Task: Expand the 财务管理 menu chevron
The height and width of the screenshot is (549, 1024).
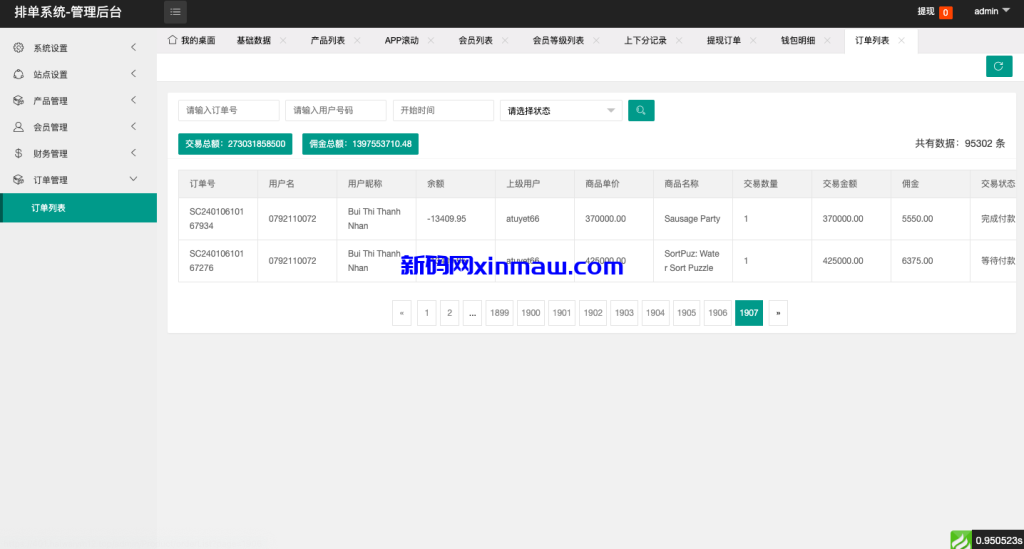Action: [133, 153]
